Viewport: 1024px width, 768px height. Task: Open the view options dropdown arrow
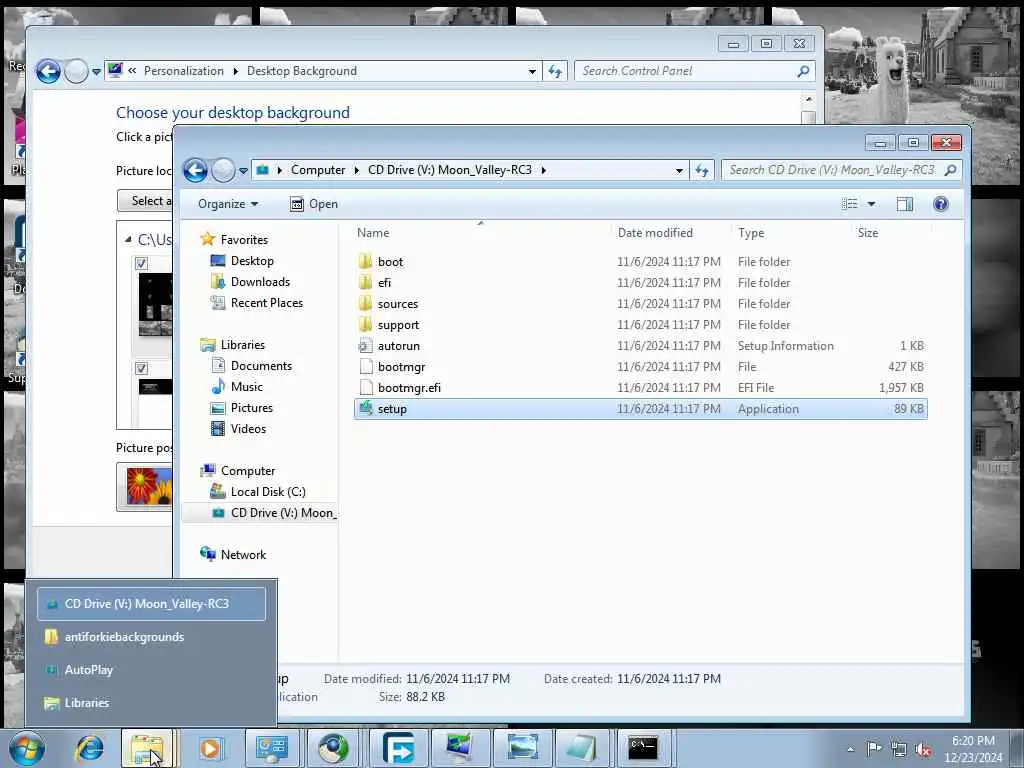pos(871,204)
